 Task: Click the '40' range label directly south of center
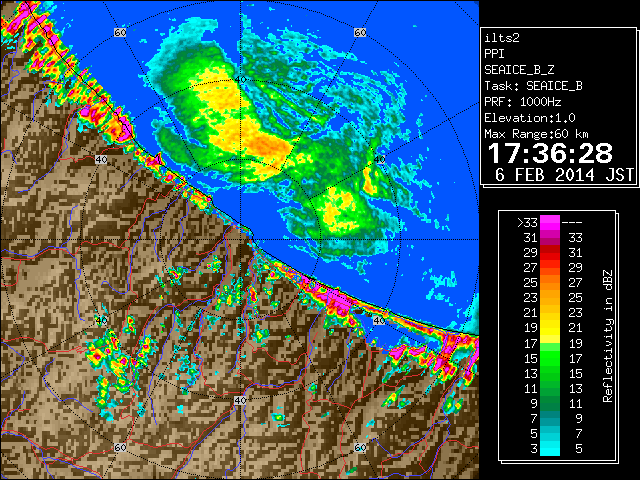[240, 400]
